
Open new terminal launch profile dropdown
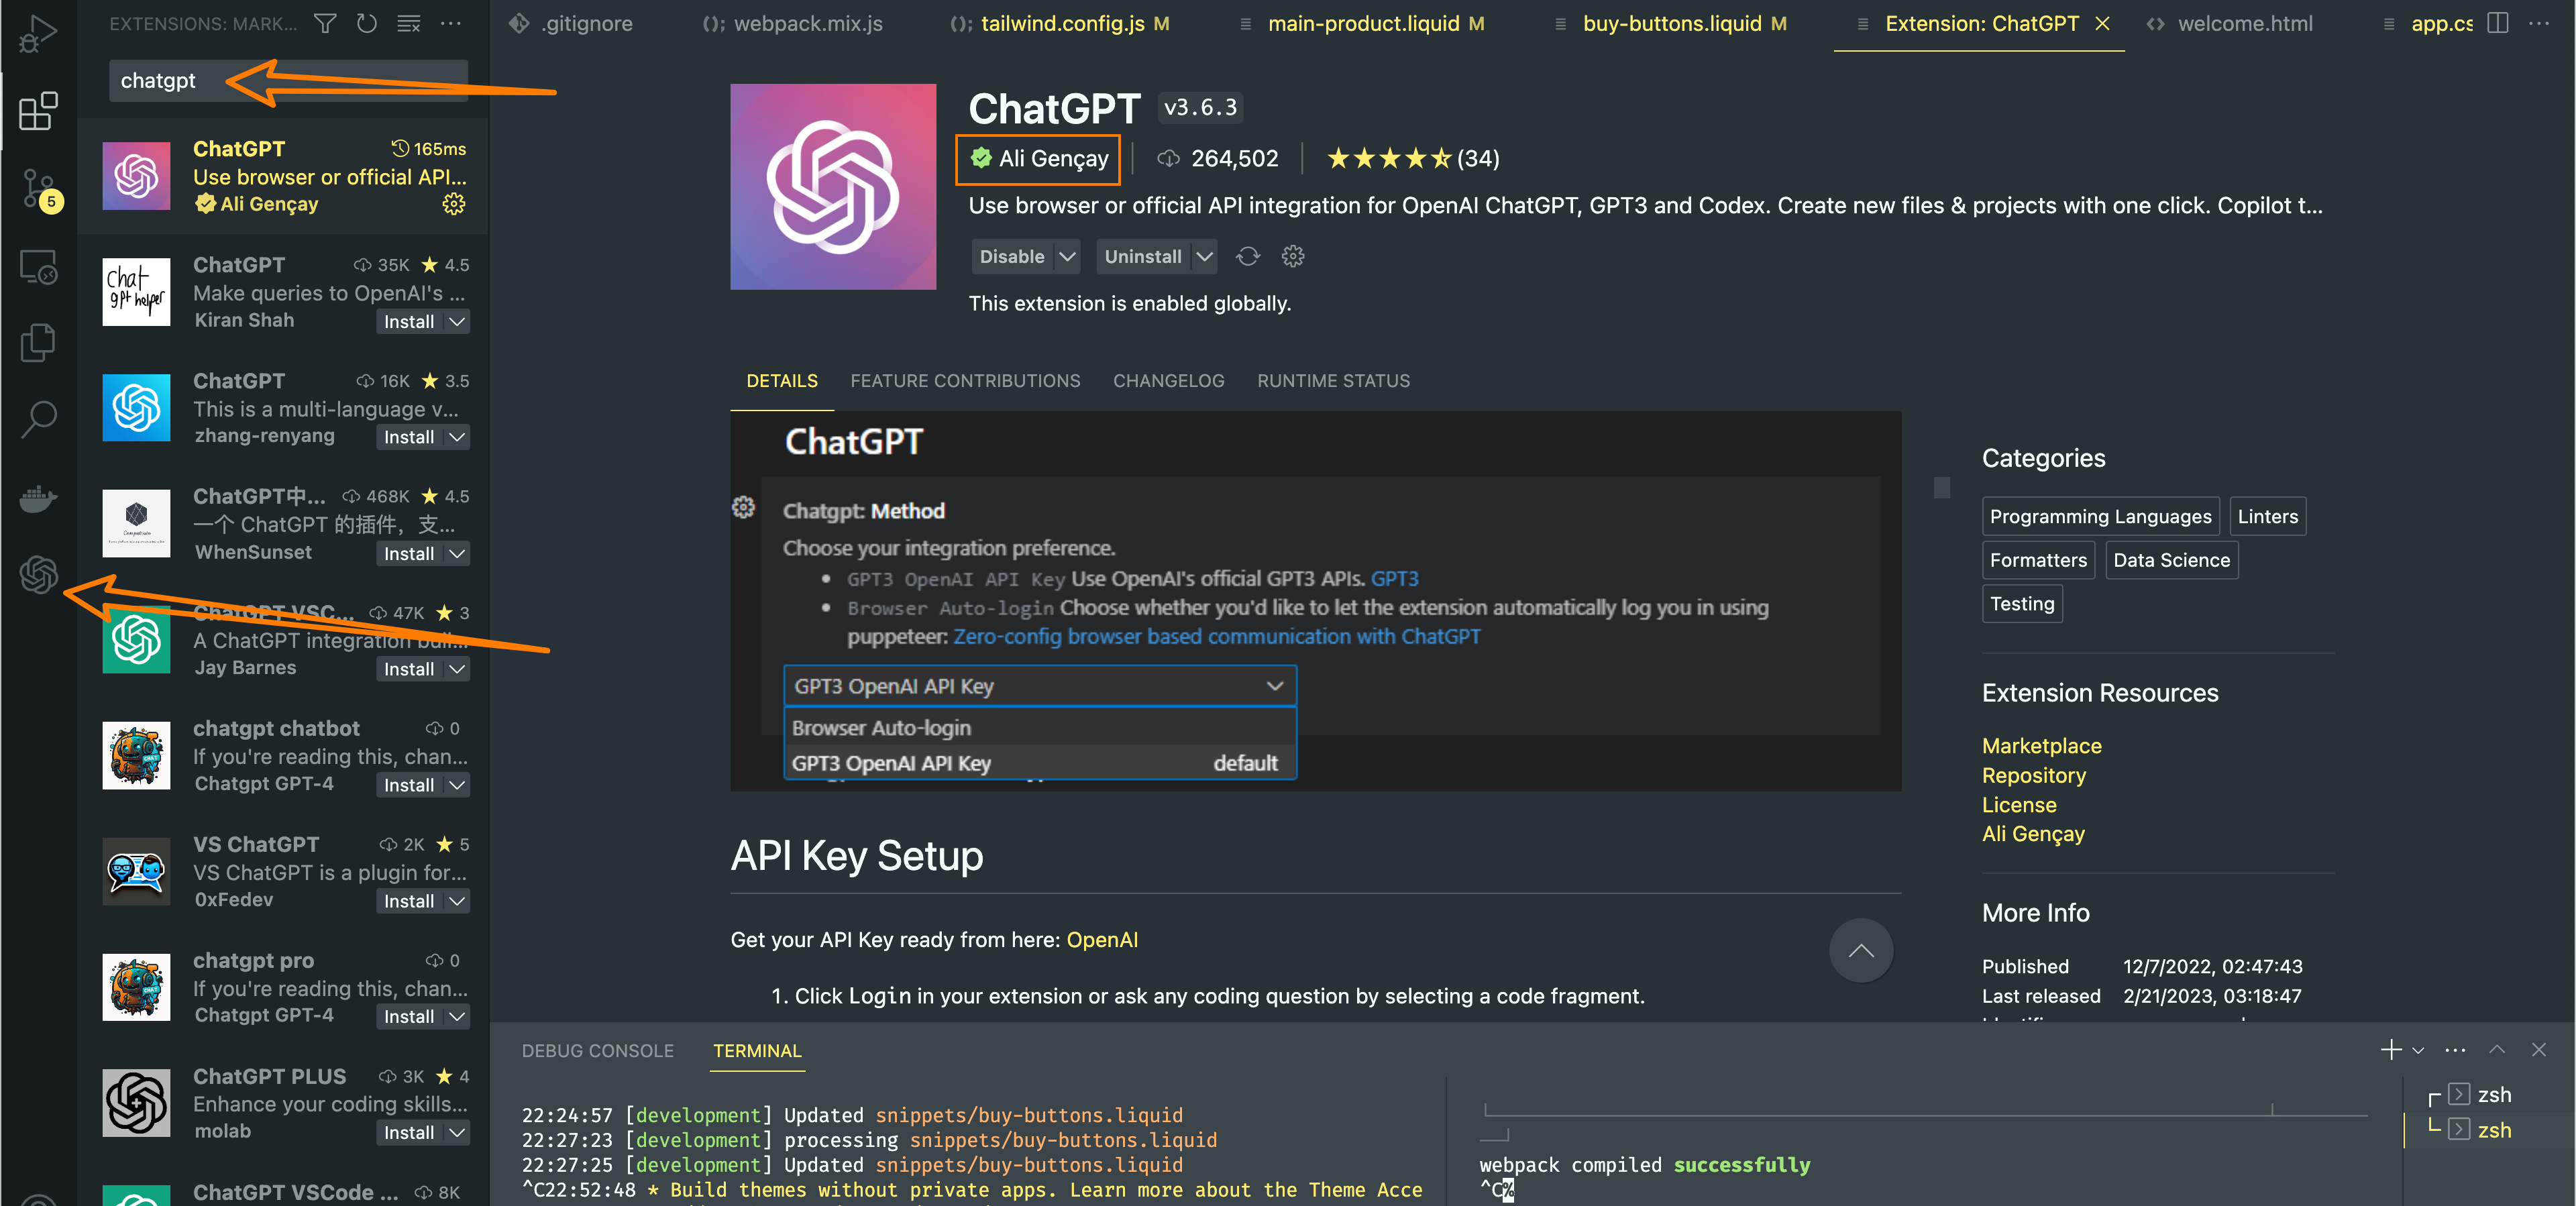pos(2418,1050)
